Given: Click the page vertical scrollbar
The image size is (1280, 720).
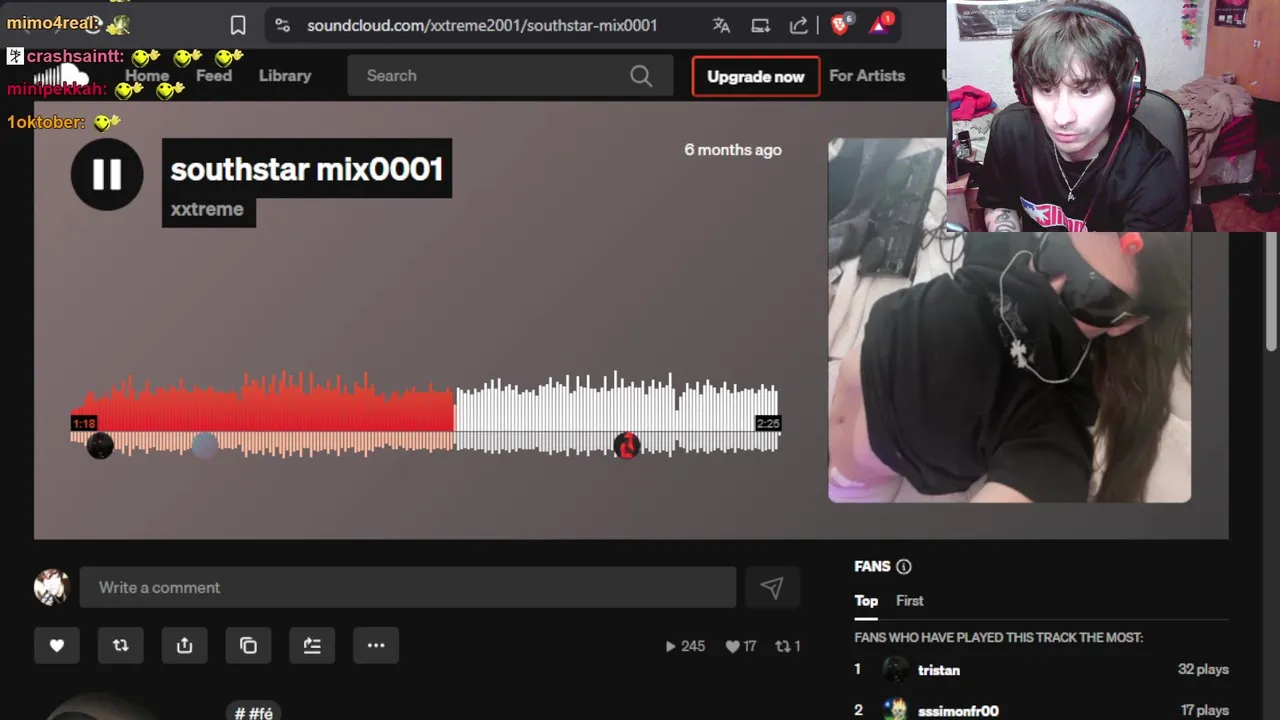Looking at the screenshot, I should point(1271,290).
